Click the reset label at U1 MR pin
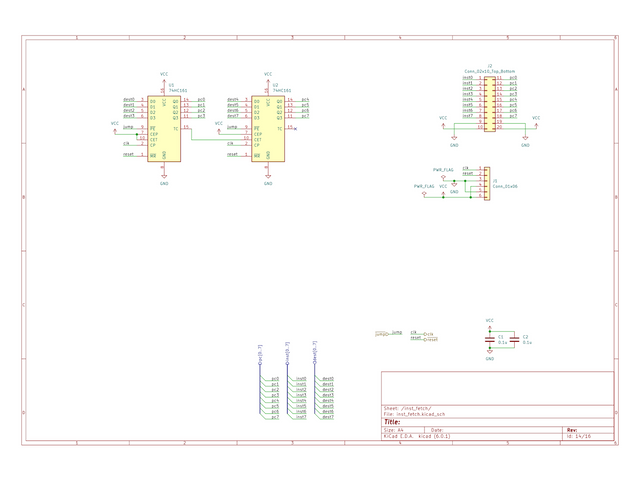This screenshot has width=640, height=480. click(127, 155)
